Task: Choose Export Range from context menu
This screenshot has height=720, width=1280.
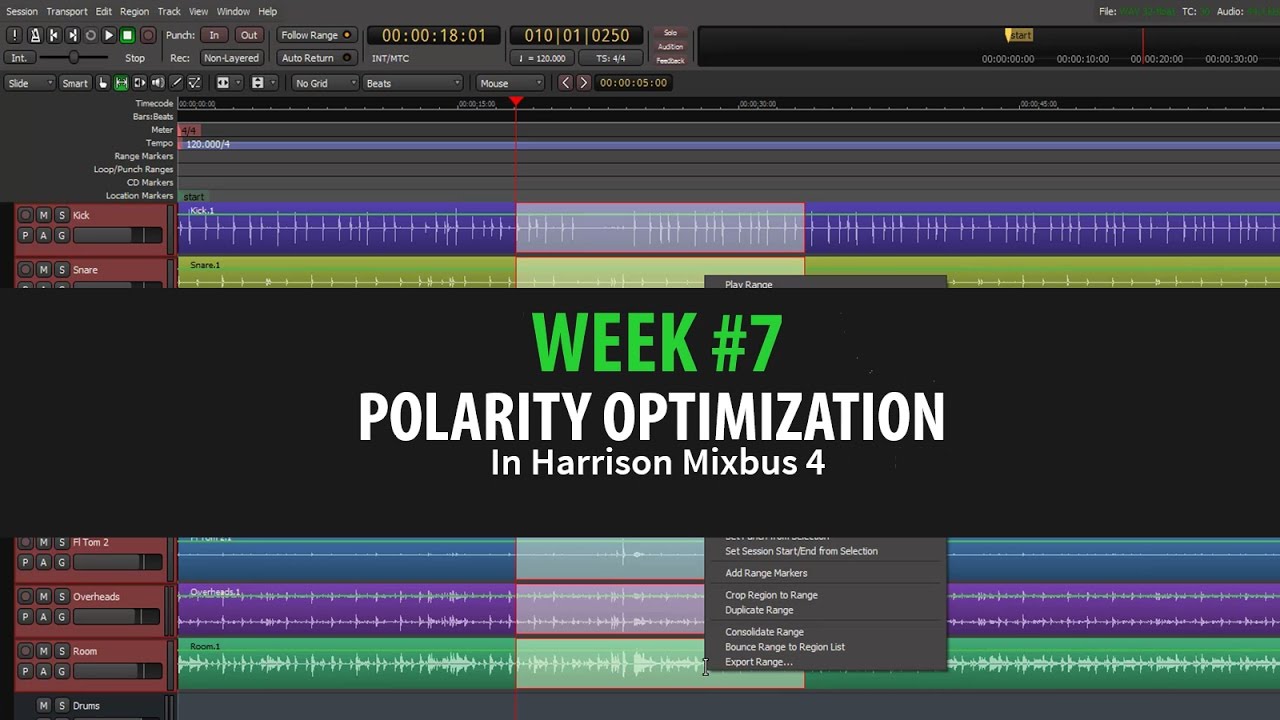Action: click(x=758, y=662)
